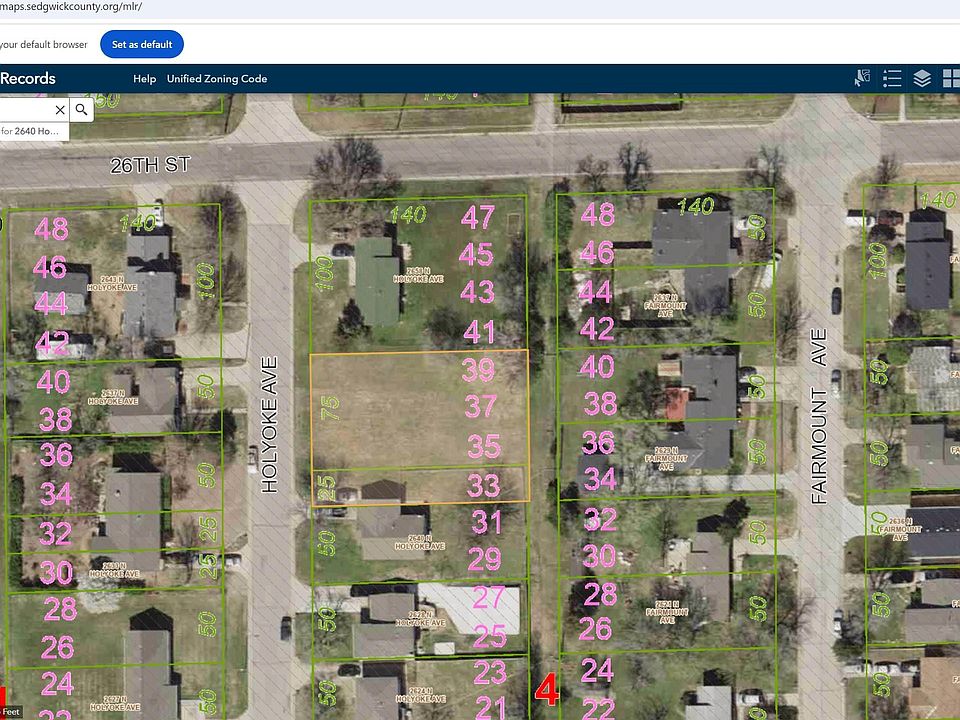
Task: Click lot number 47 near 26th St
Action: click(478, 217)
